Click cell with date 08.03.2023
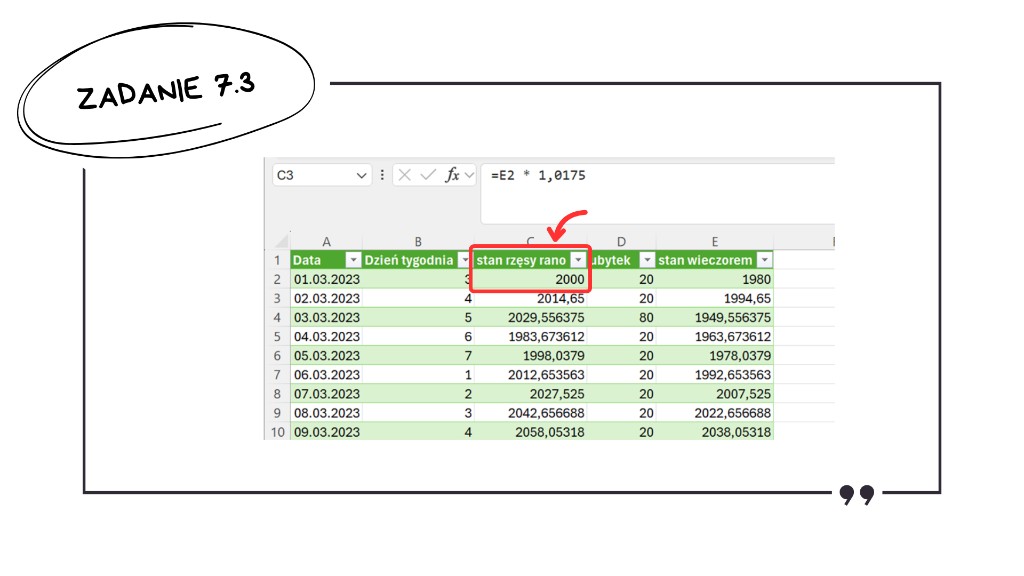 click(x=326, y=413)
